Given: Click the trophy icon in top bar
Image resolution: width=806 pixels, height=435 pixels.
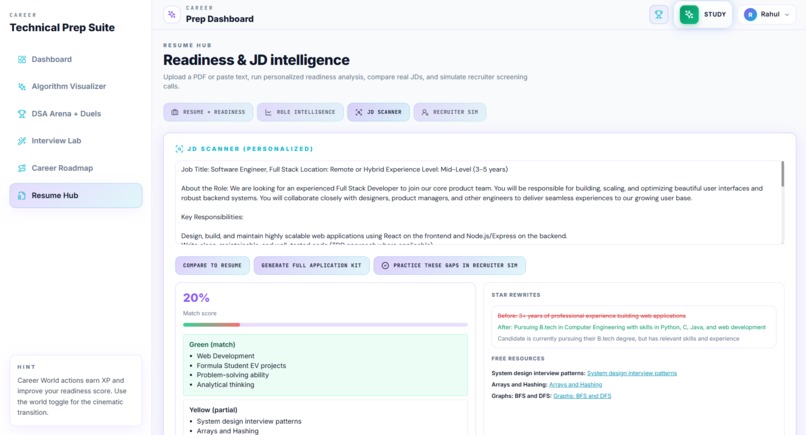Looking at the screenshot, I should click(658, 14).
